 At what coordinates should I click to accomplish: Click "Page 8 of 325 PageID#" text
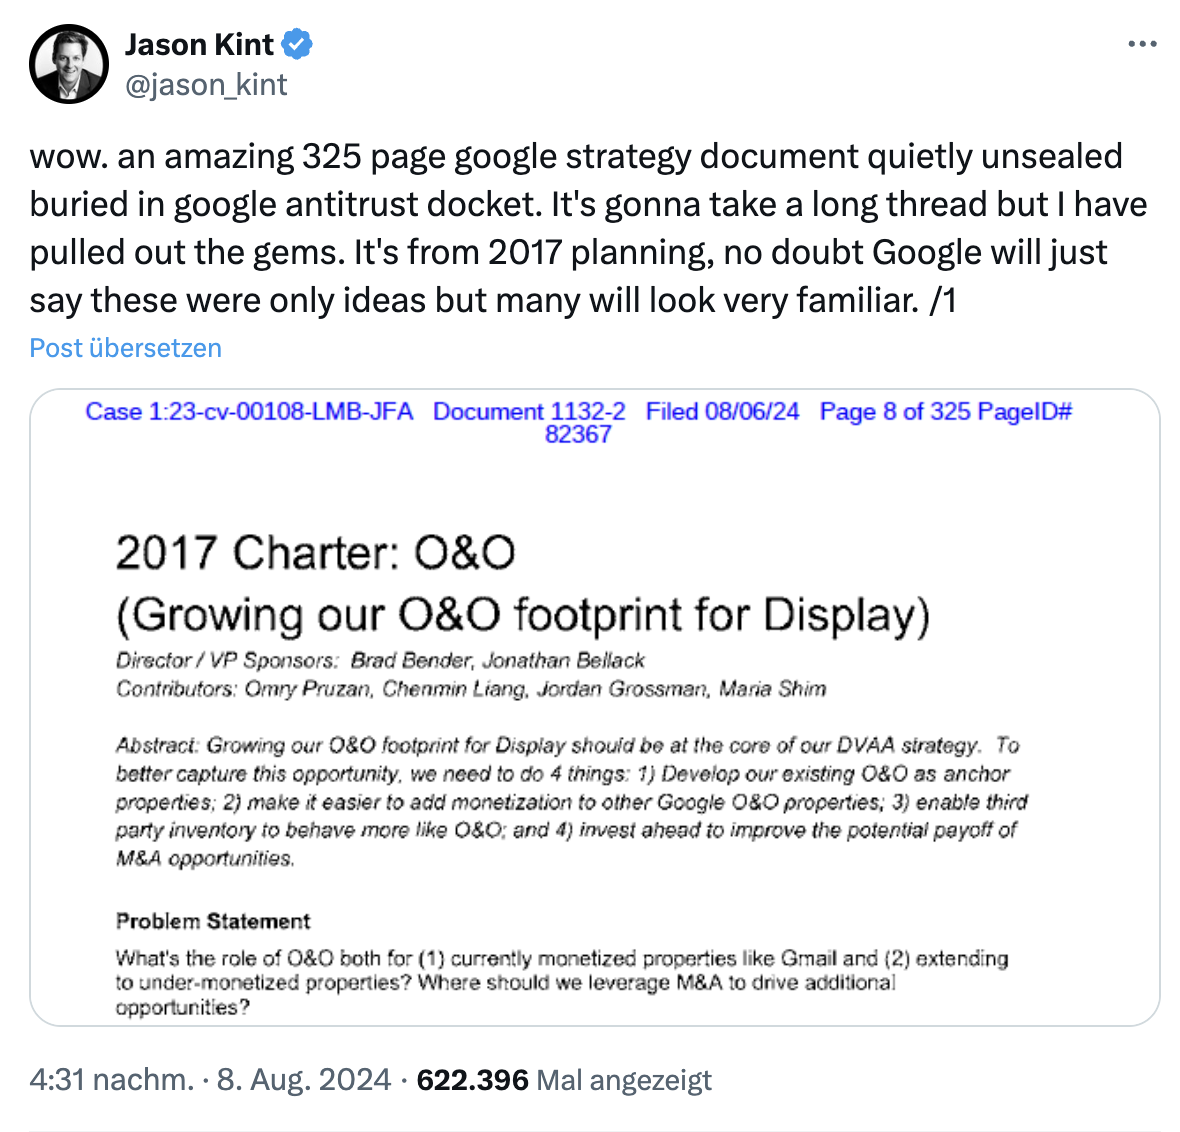[x=945, y=411]
